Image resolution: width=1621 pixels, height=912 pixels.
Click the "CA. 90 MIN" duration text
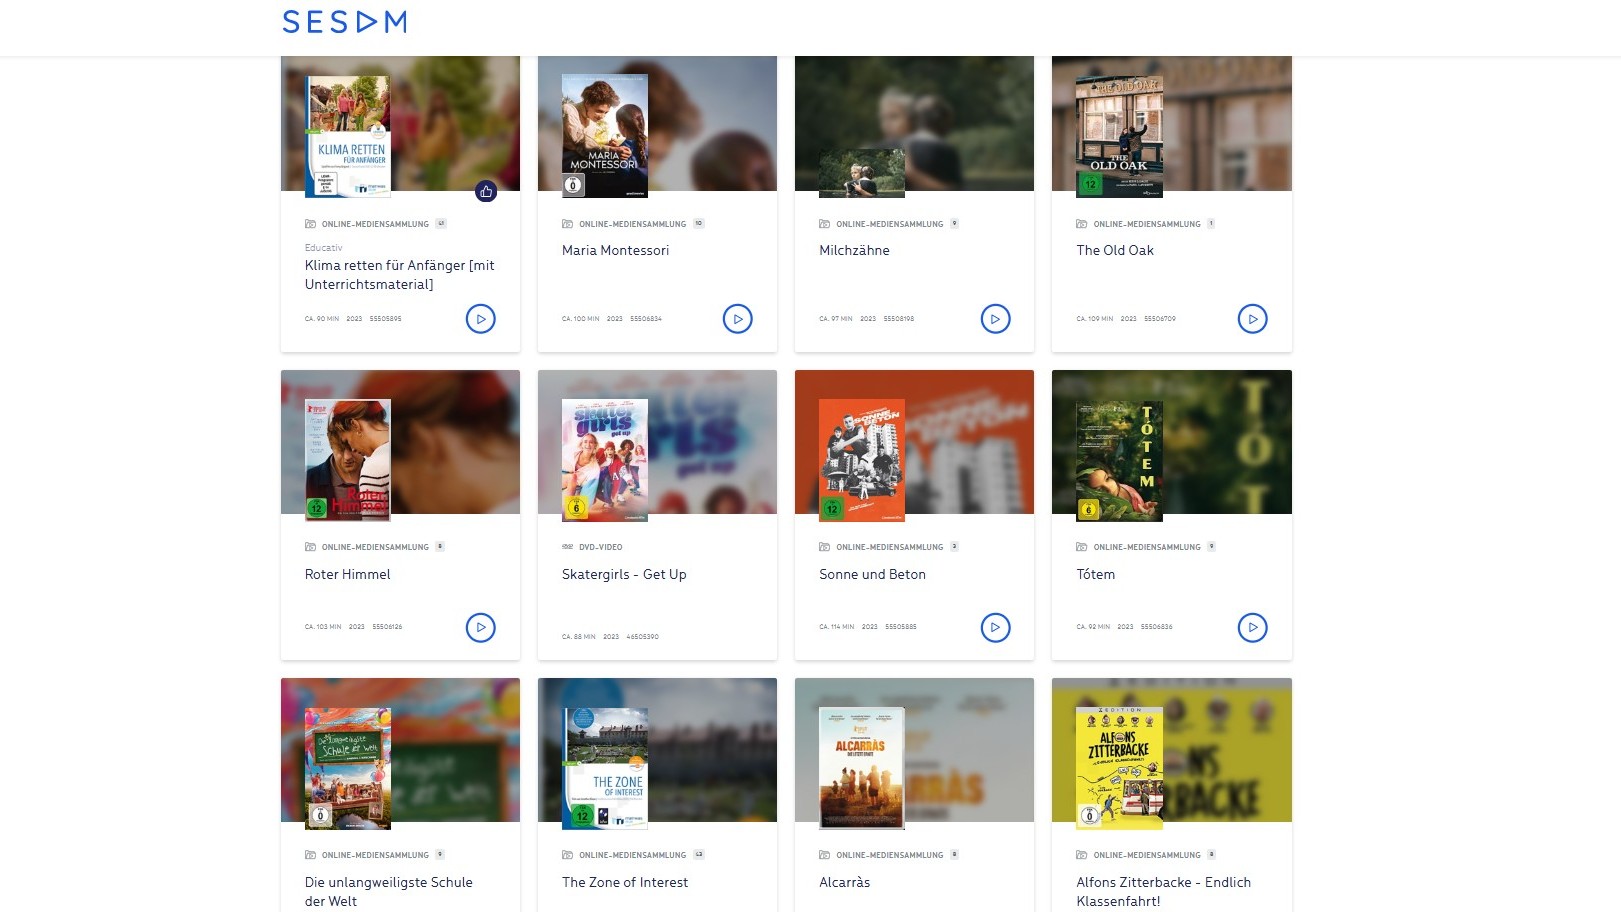click(x=322, y=319)
